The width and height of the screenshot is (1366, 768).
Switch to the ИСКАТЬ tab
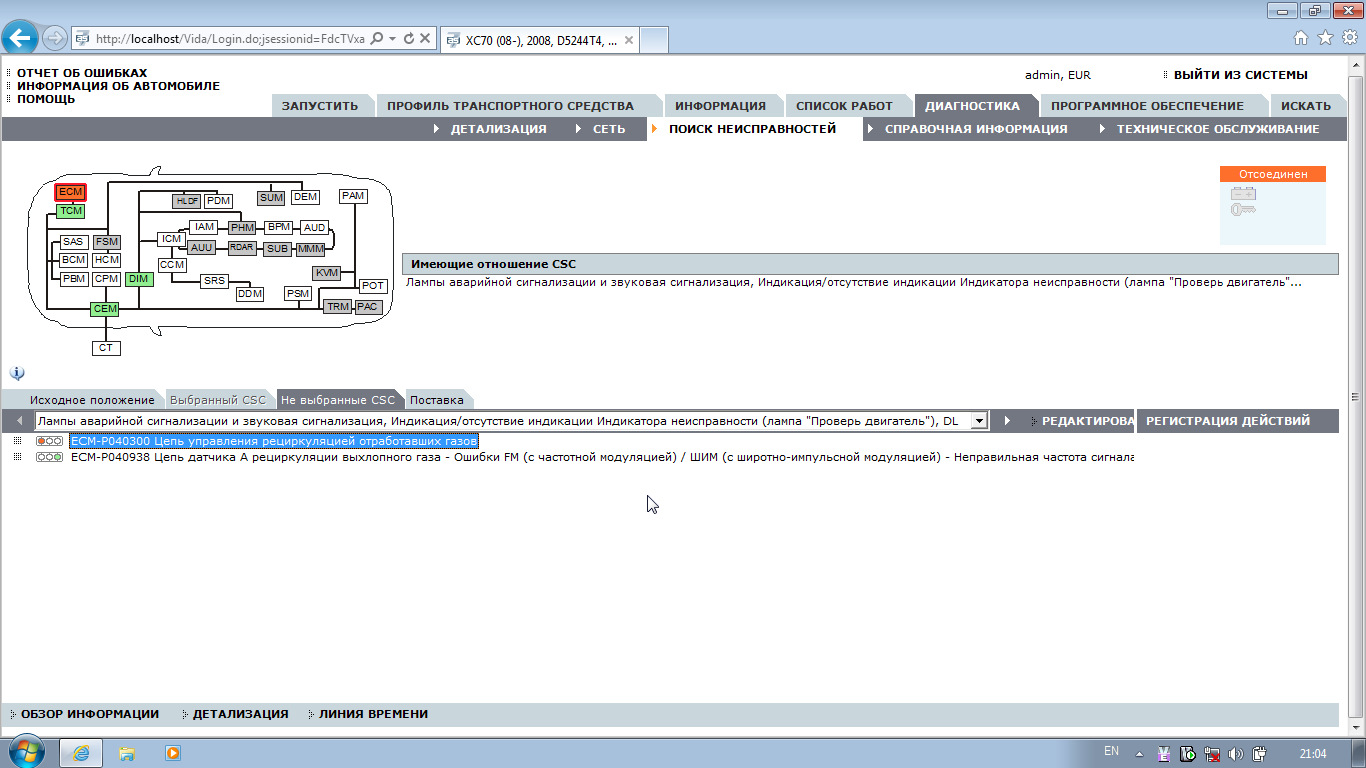click(x=1306, y=106)
